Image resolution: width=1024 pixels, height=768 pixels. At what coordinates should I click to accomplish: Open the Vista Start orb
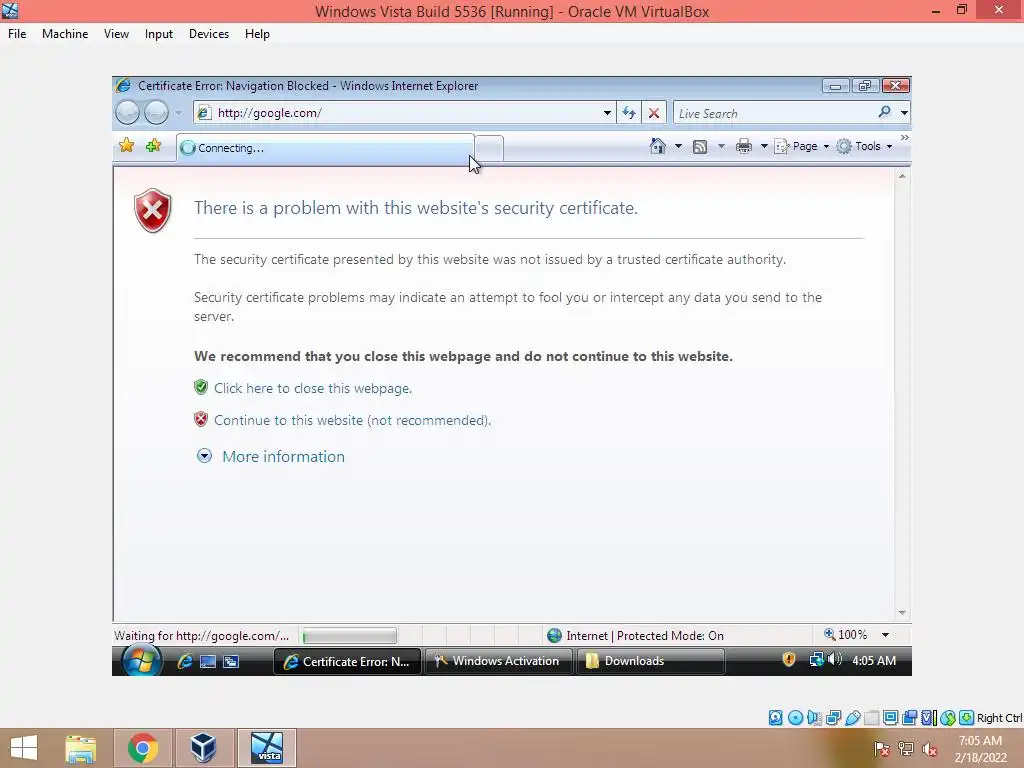[x=142, y=660]
